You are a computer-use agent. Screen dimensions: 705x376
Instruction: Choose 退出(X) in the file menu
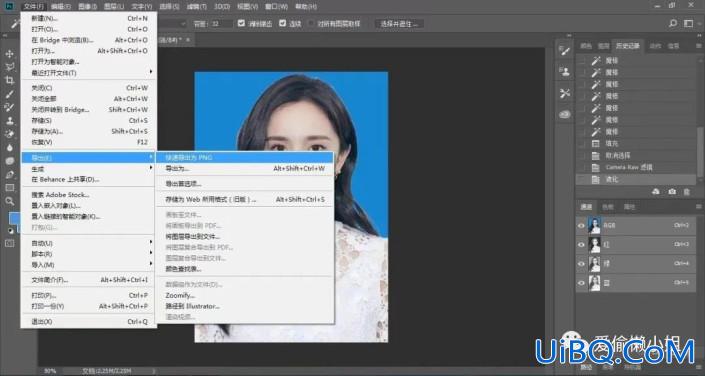pos(89,322)
